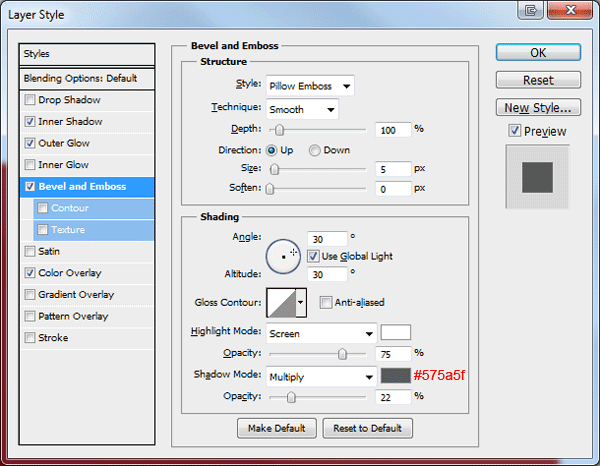Open the Gloss Contour picker arrow

pos(301,303)
